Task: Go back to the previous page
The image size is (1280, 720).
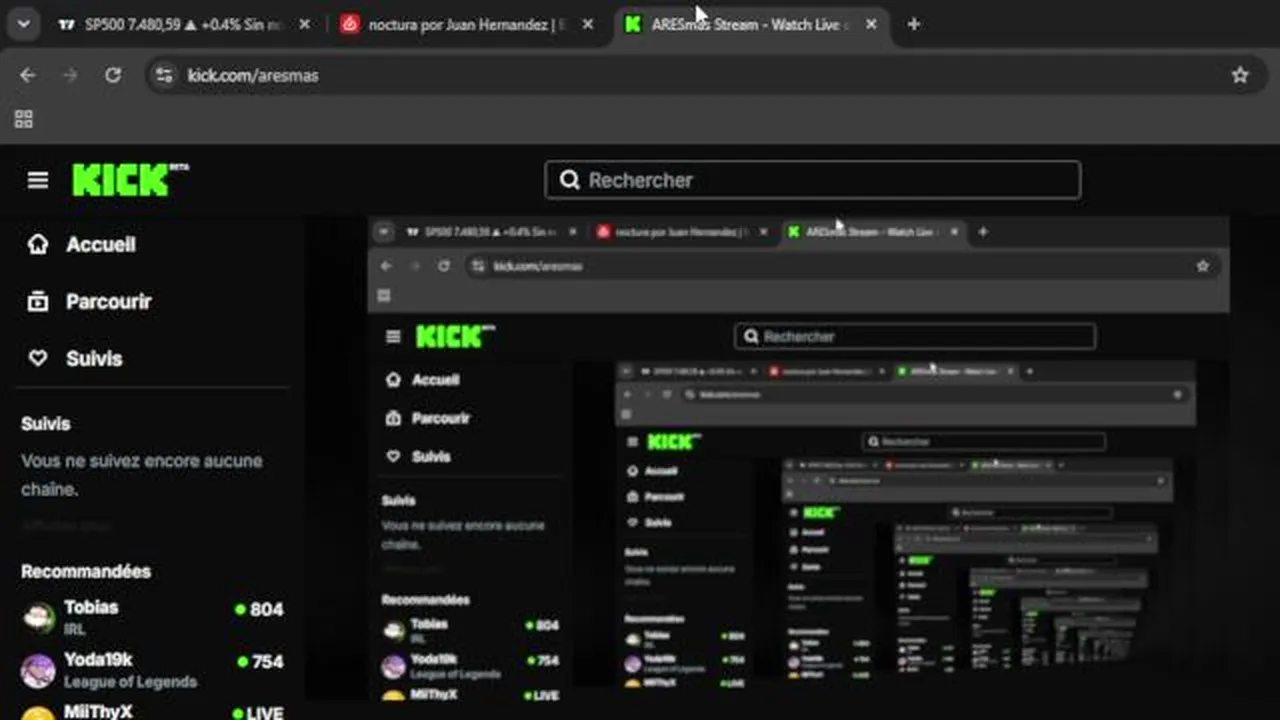Action: coord(28,75)
